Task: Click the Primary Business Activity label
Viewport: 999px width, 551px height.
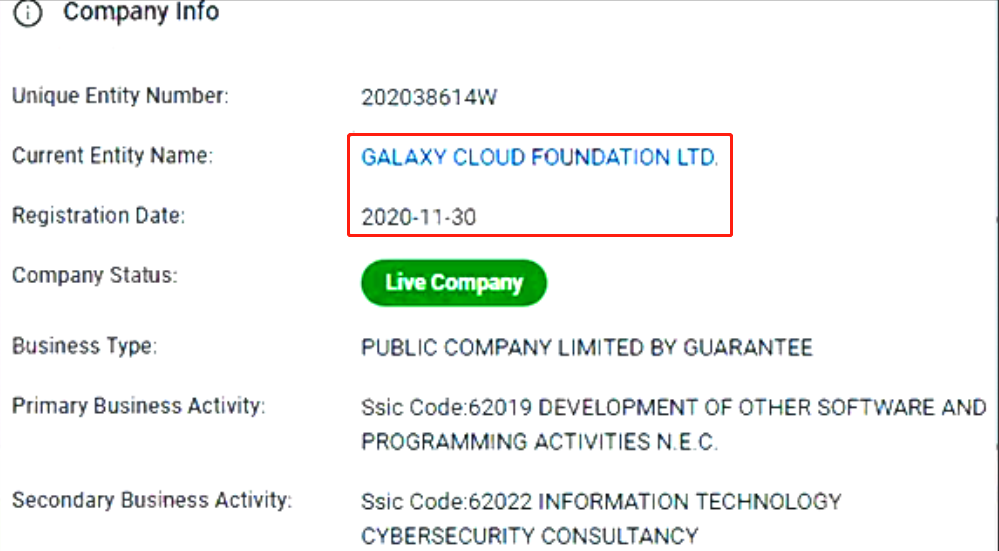Action: click(138, 407)
